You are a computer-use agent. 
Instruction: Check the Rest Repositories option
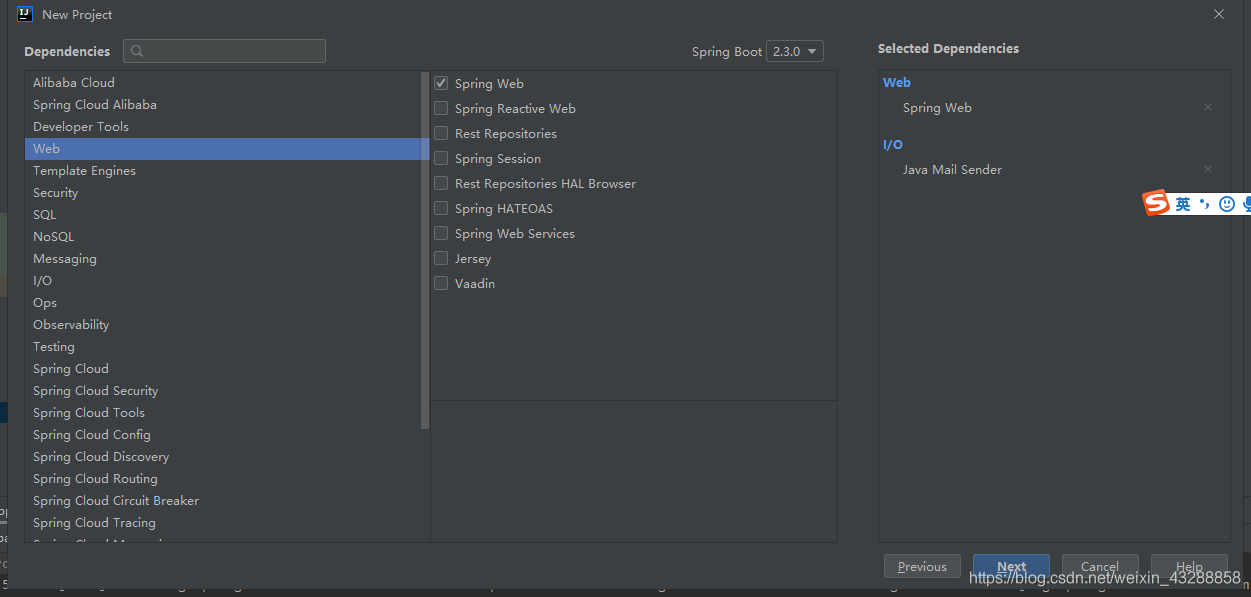point(441,133)
